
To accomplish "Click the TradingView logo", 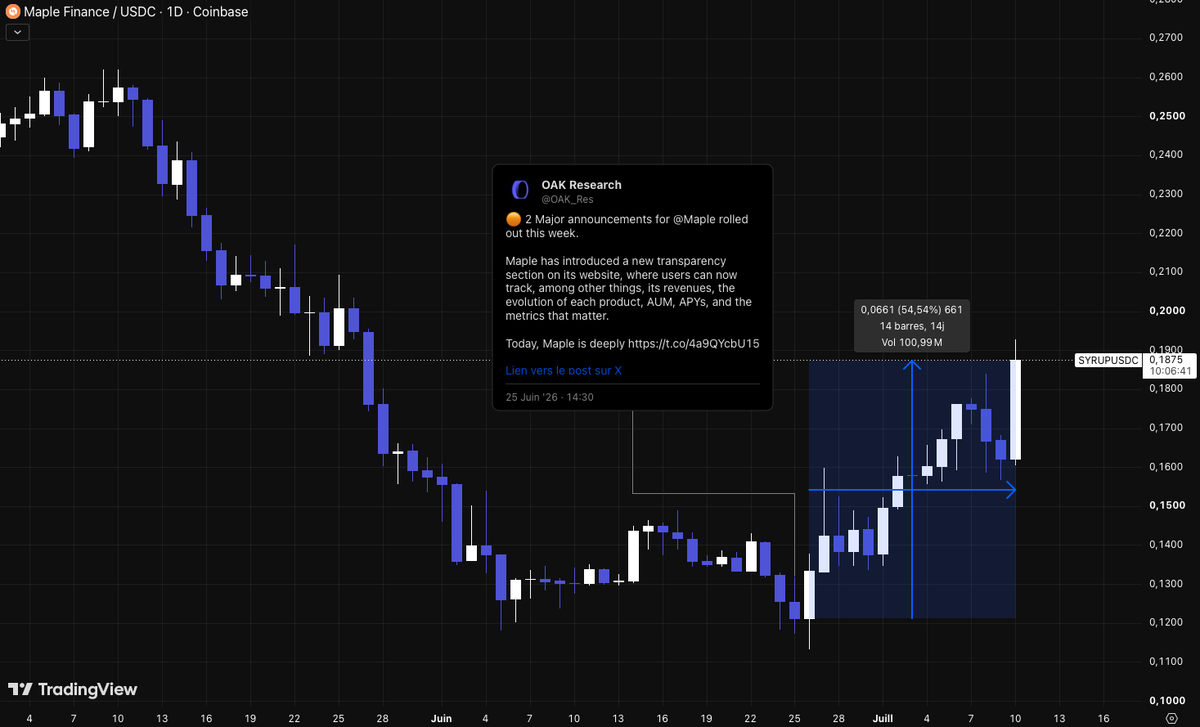I will tap(73, 690).
